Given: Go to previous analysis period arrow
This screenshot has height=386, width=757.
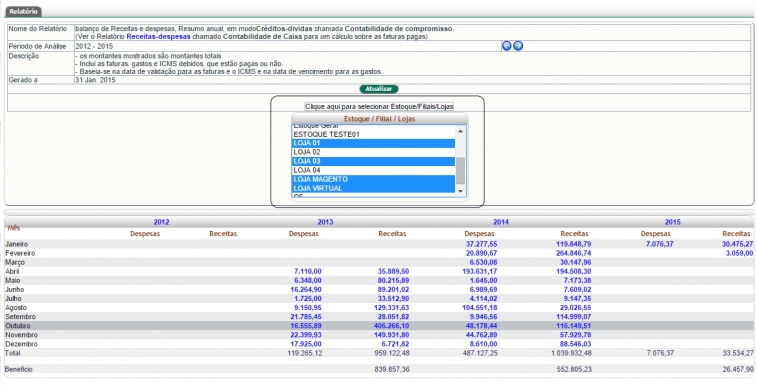Looking at the screenshot, I should pos(506,46).
